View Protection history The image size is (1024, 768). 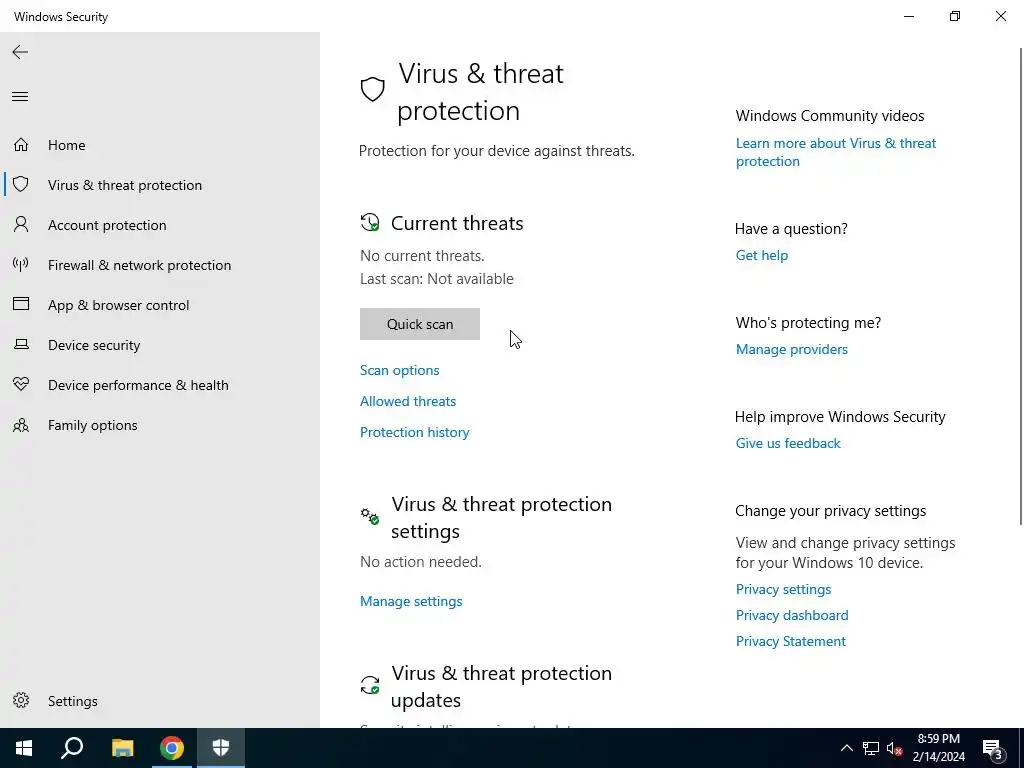point(415,432)
